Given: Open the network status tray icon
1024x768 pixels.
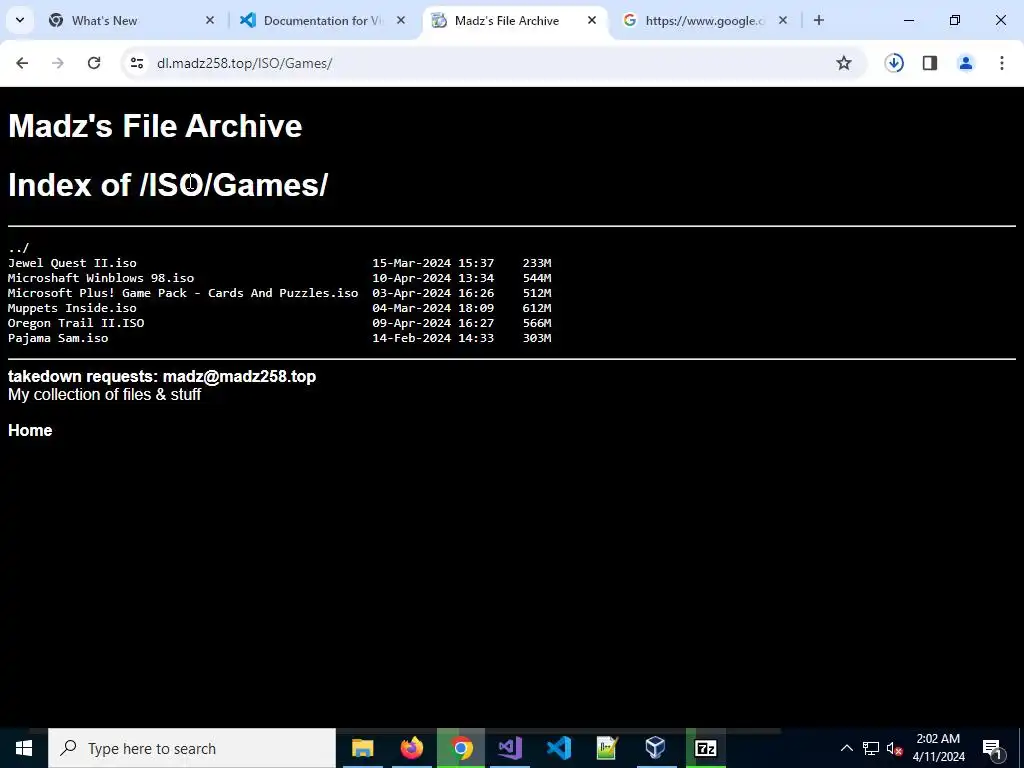Looking at the screenshot, I should pyautogui.click(x=871, y=748).
